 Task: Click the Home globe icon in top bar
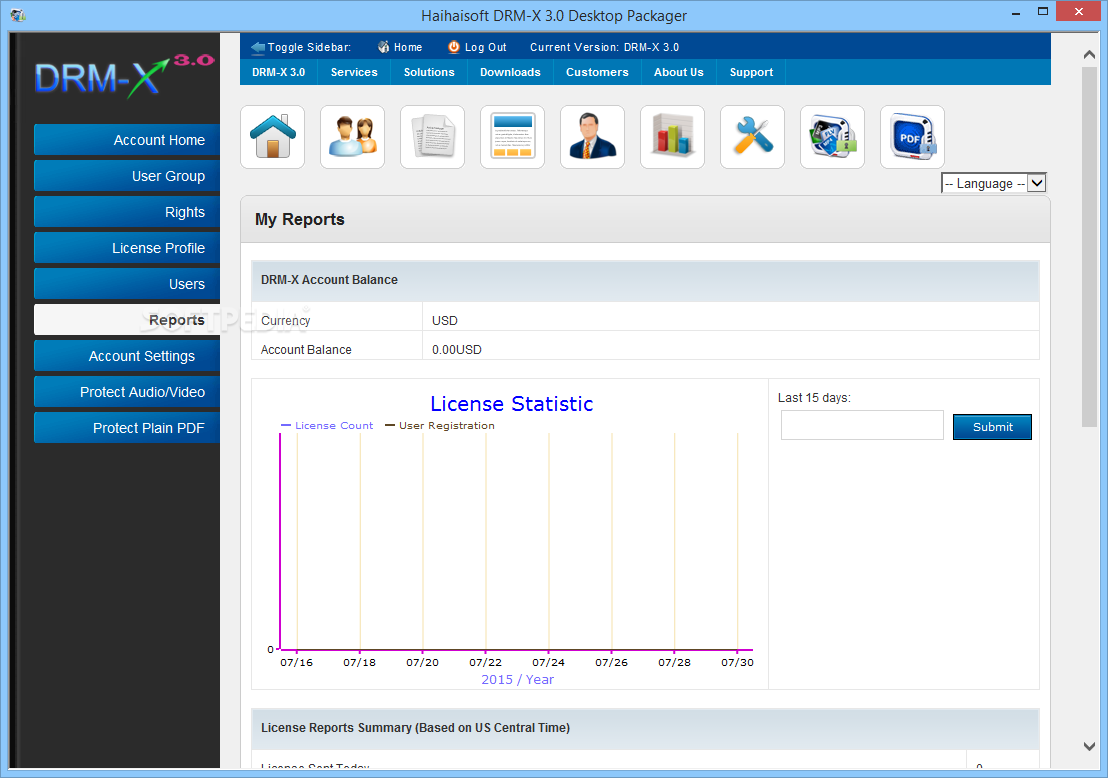coord(383,47)
